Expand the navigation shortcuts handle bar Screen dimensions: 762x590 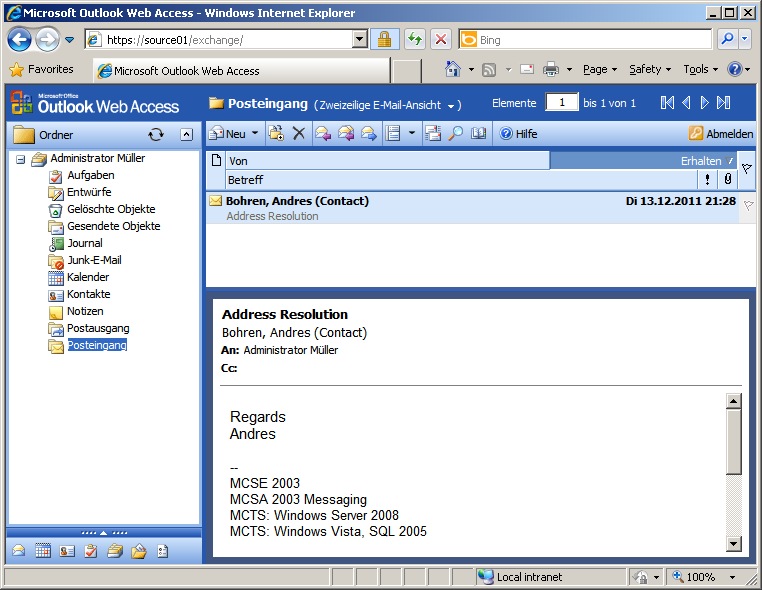click(104, 533)
